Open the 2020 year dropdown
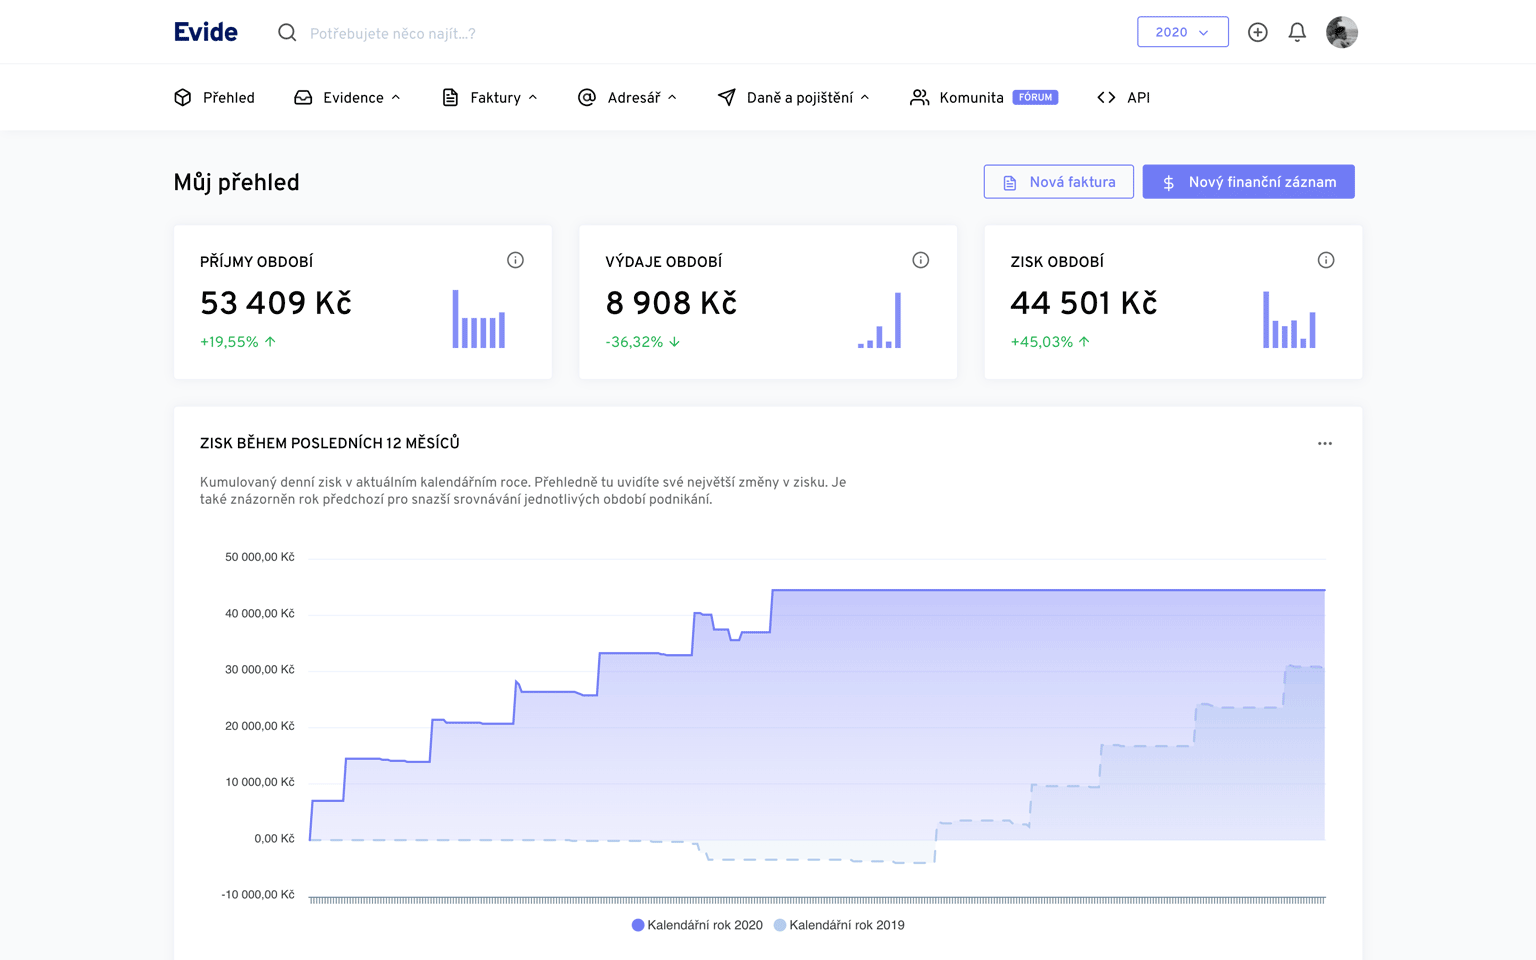Screen dimensions: 1536x960 pyautogui.click(x=1182, y=32)
